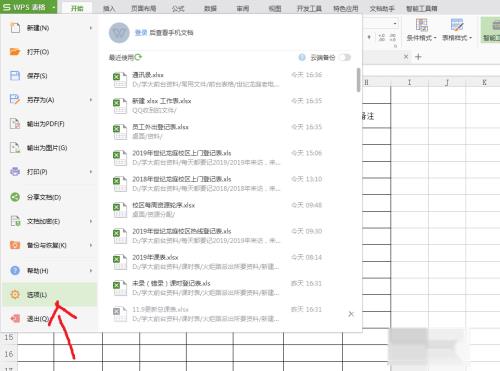This screenshot has height=371, width=500.
Task: Switch to the 插入 ribbon tab
Action: pyautogui.click(x=109, y=8)
